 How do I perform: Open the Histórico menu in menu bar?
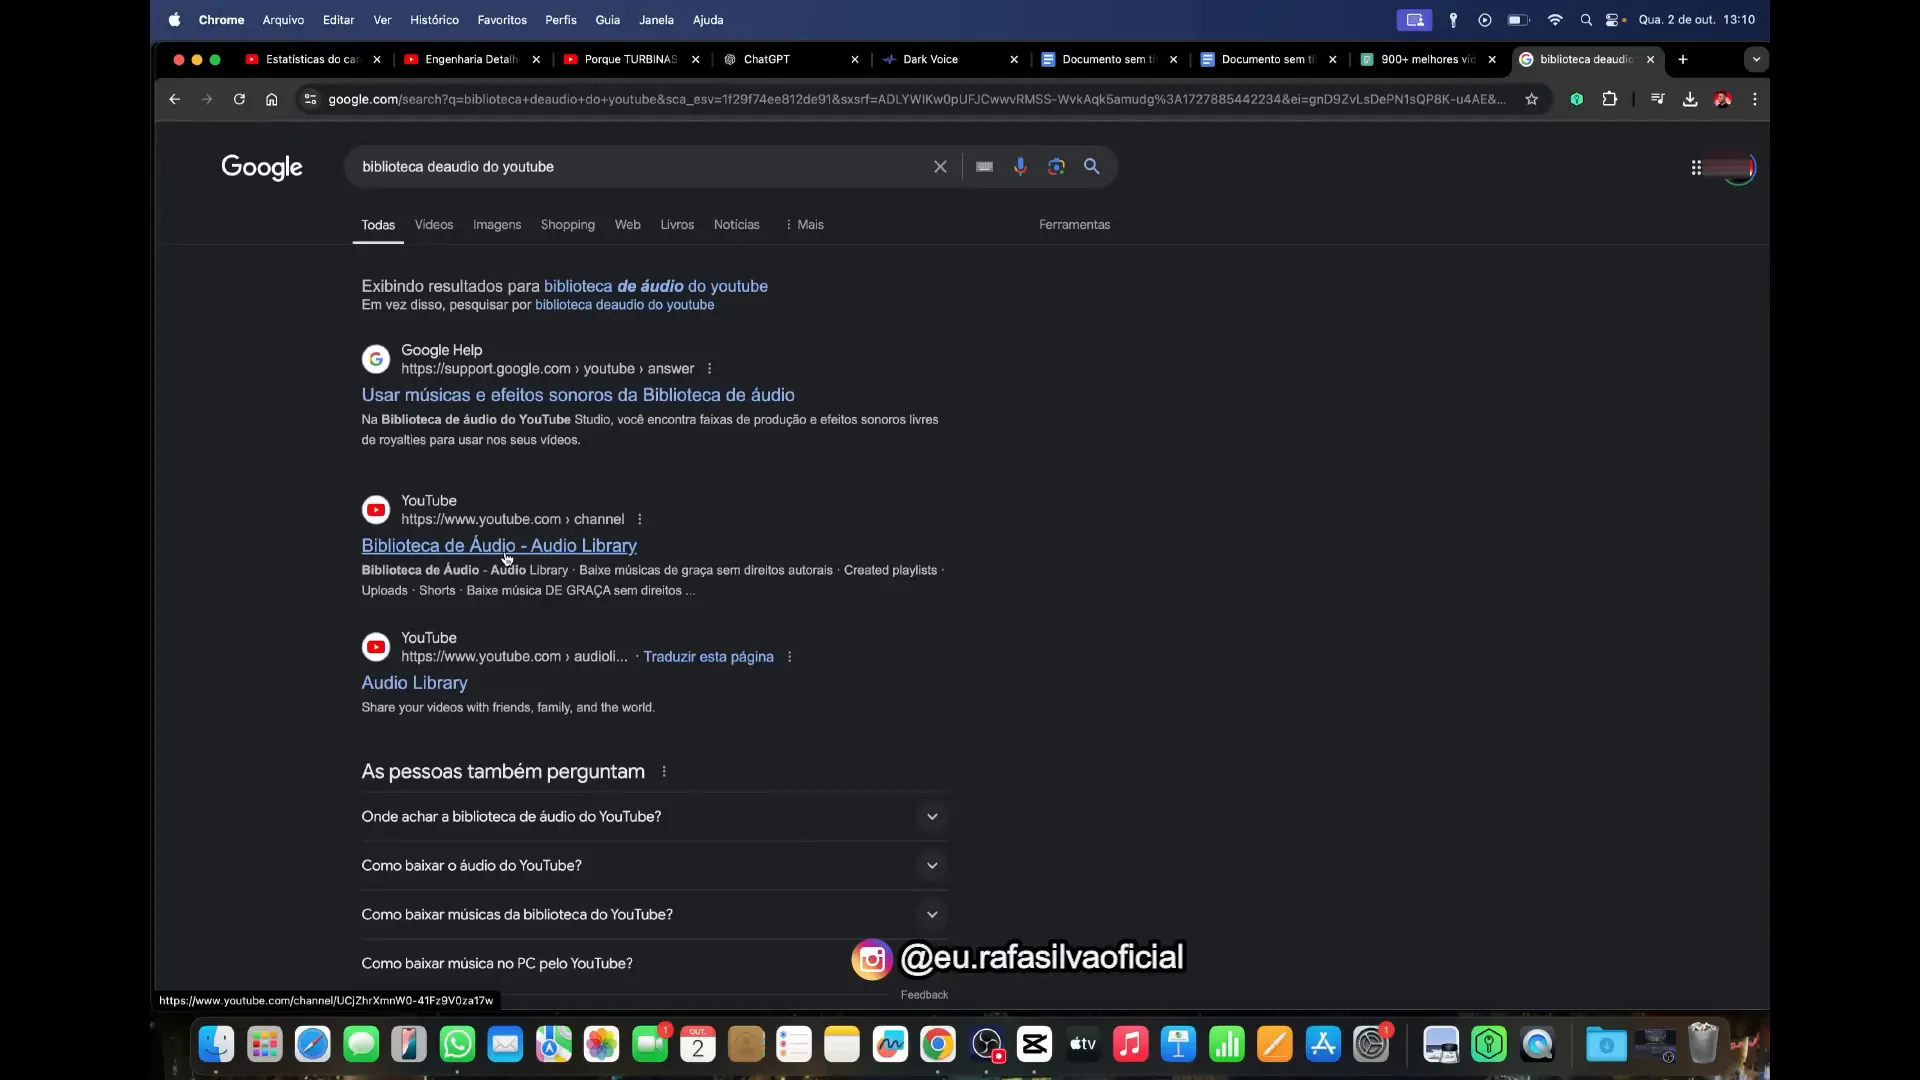tap(434, 20)
